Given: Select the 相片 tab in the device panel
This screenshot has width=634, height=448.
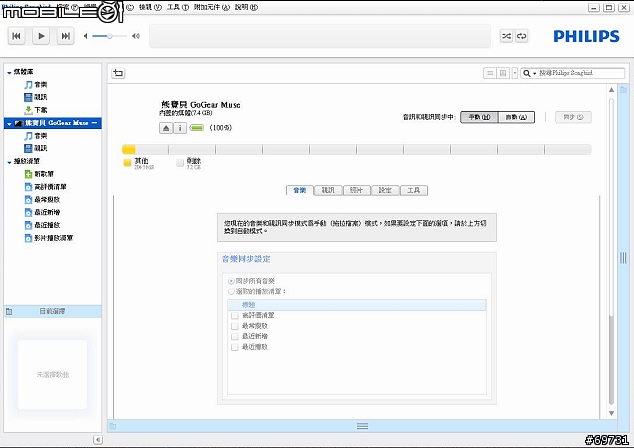Looking at the screenshot, I should click(x=357, y=190).
